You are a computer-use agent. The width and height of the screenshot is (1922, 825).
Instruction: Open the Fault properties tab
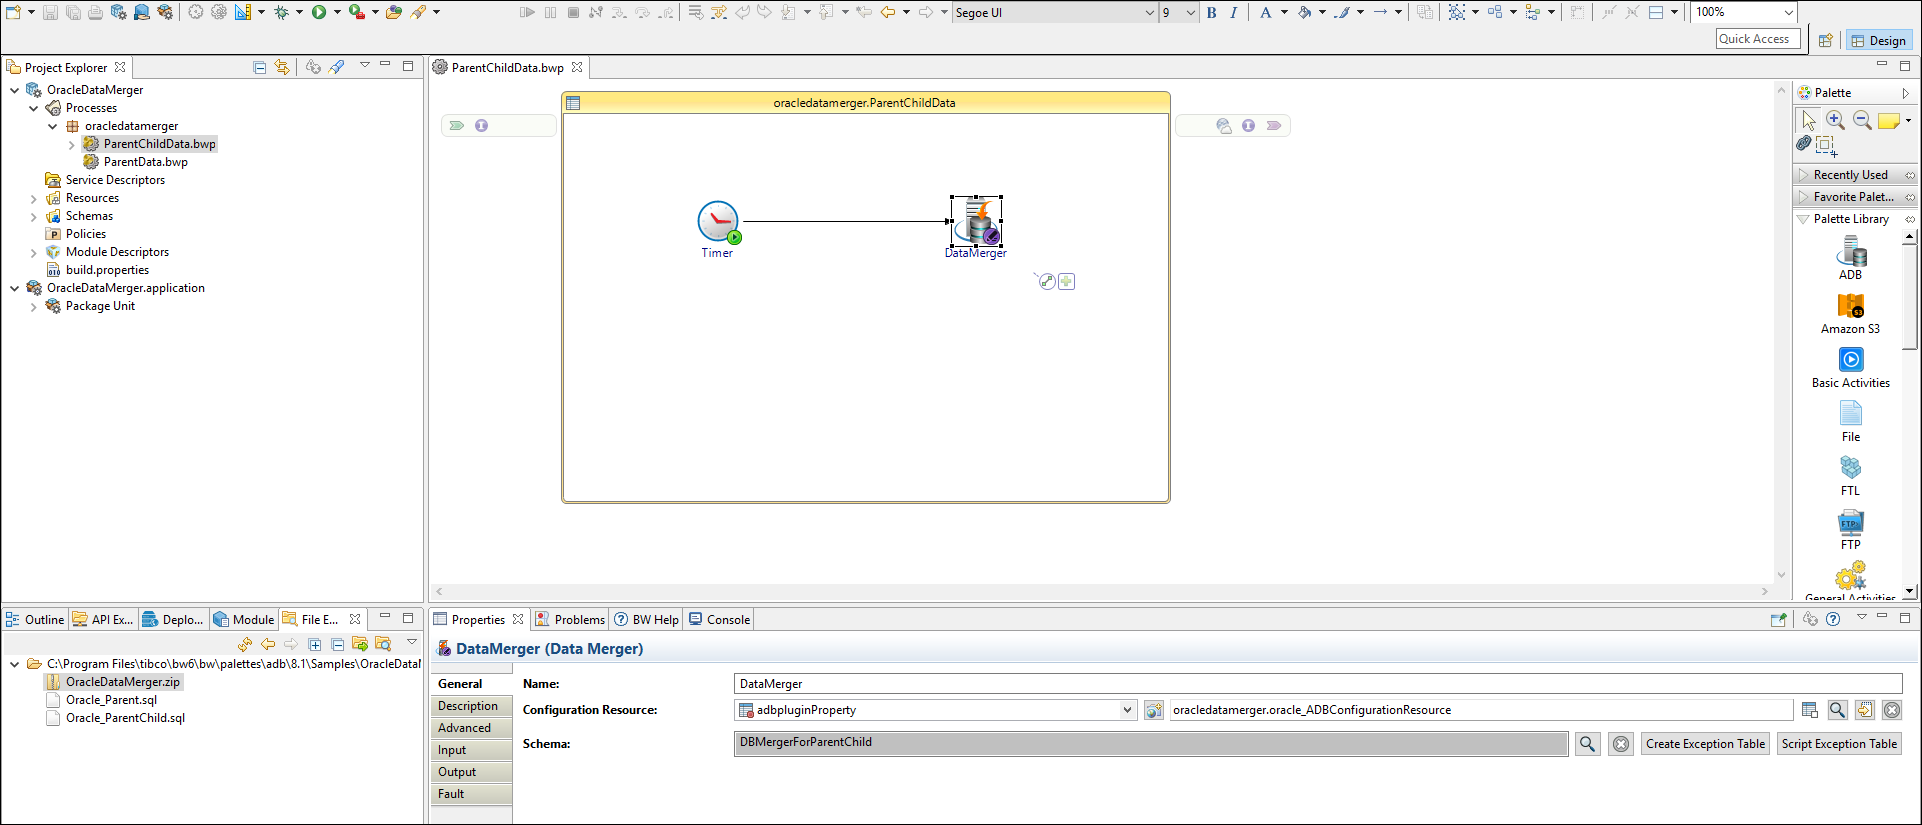(x=472, y=794)
